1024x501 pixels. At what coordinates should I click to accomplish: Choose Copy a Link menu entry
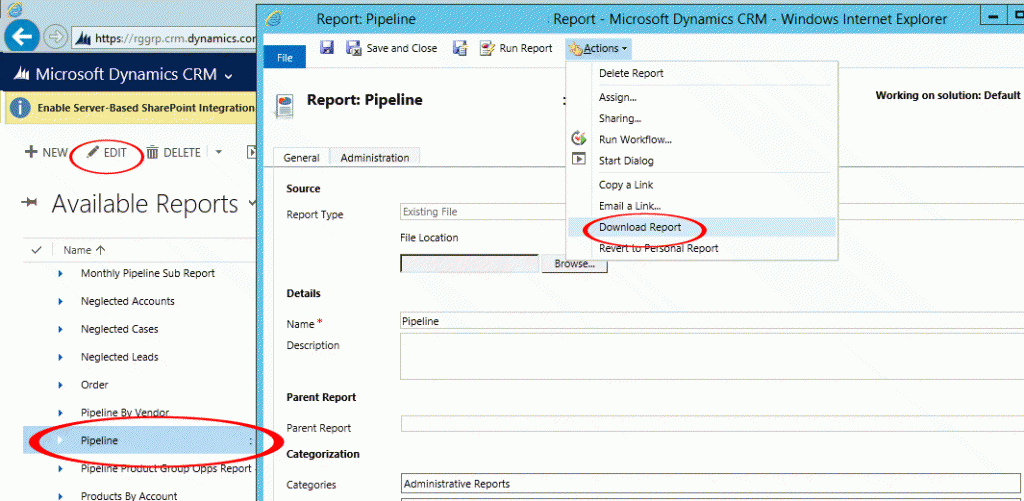[626, 185]
